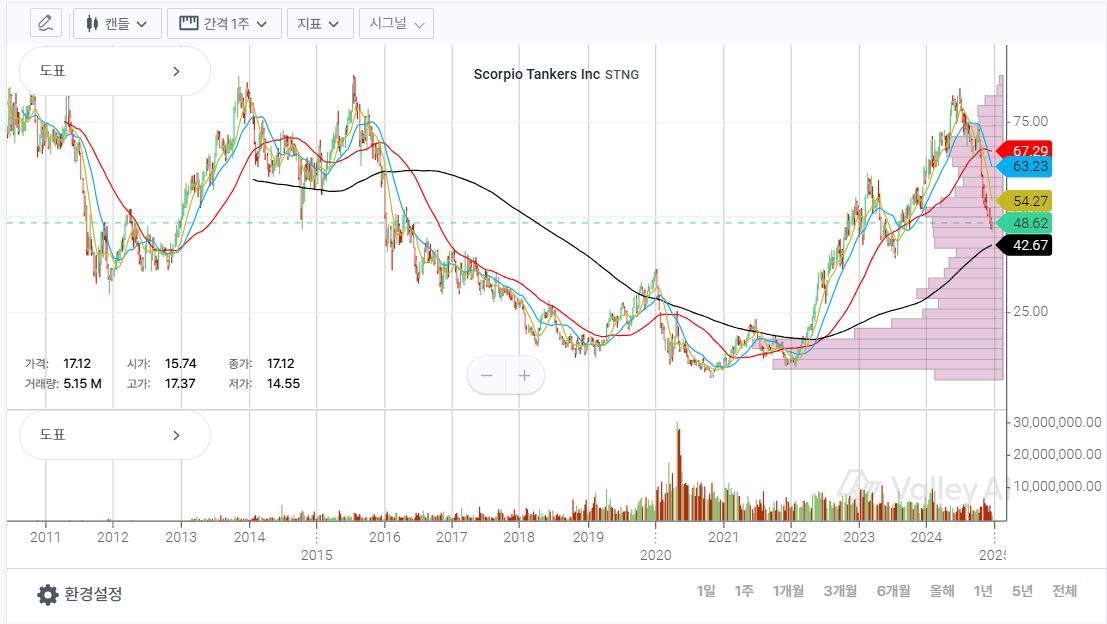Select the 1-day range tab
The height and width of the screenshot is (624, 1107).
[706, 591]
